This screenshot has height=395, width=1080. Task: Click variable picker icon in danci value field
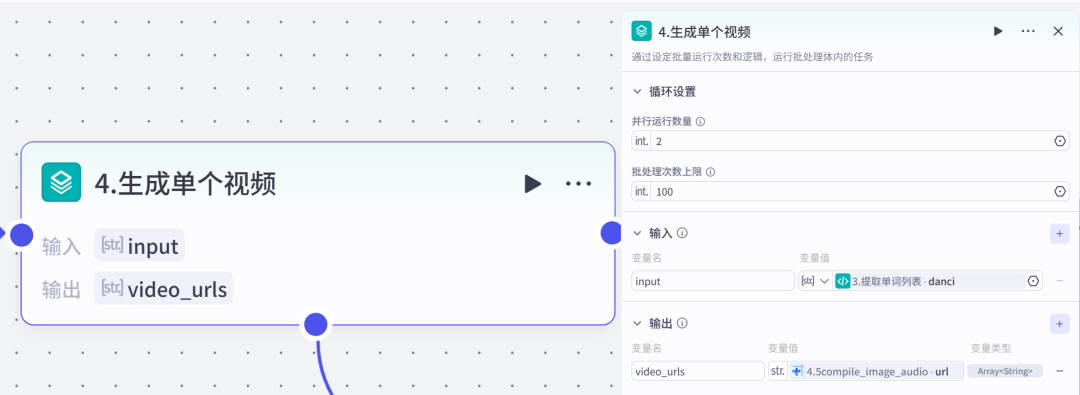pos(1032,281)
